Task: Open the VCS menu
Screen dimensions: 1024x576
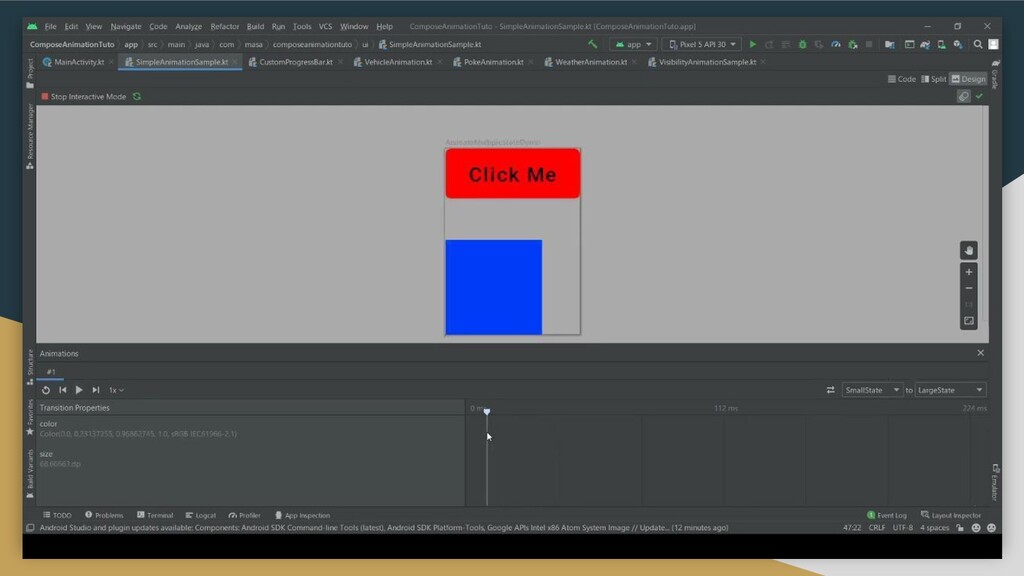Action: (x=325, y=27)
